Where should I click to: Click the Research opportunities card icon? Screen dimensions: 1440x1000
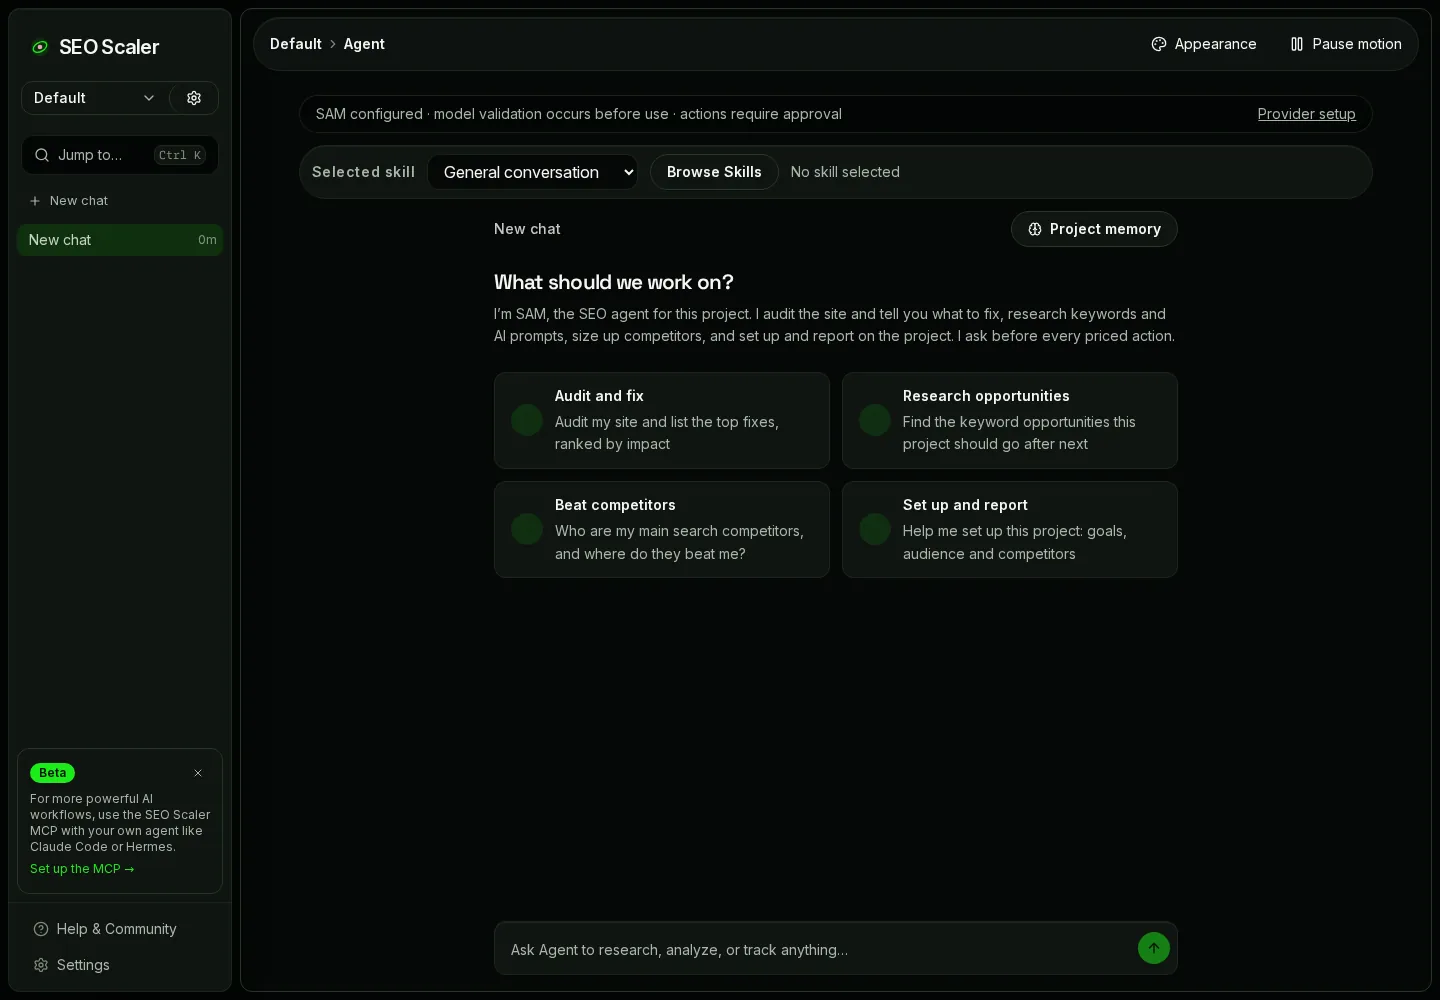pyautogui.click(x=875, y=420)
